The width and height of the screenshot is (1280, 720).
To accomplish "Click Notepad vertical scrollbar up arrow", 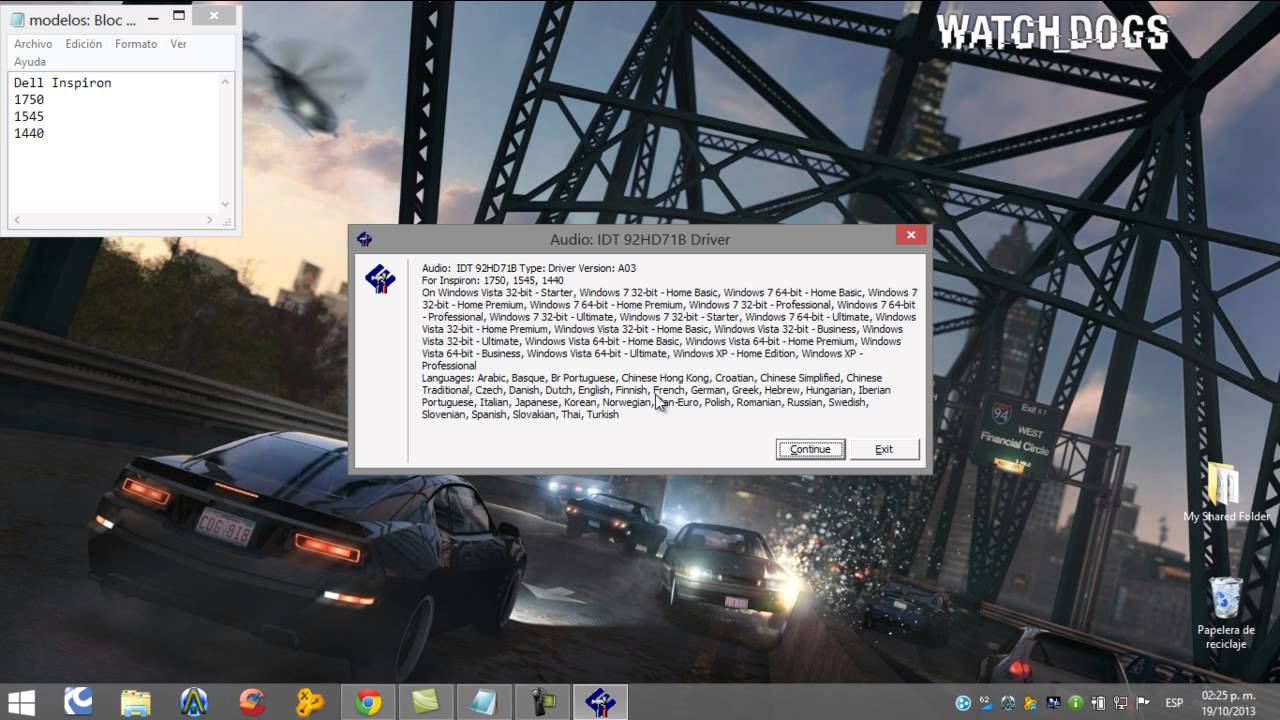I will (226, 81).
